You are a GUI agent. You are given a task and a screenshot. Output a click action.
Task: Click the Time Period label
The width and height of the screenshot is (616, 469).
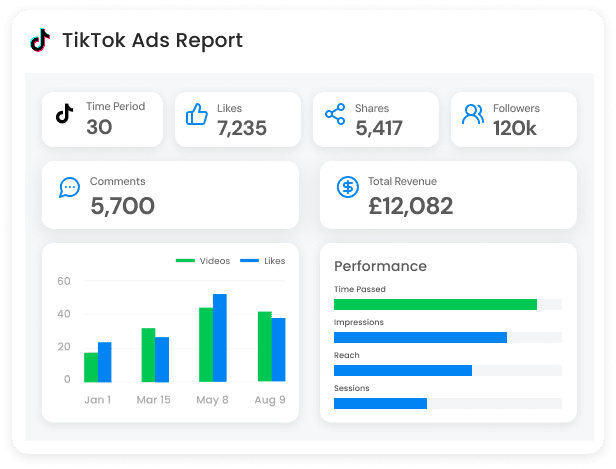(116, 106)
